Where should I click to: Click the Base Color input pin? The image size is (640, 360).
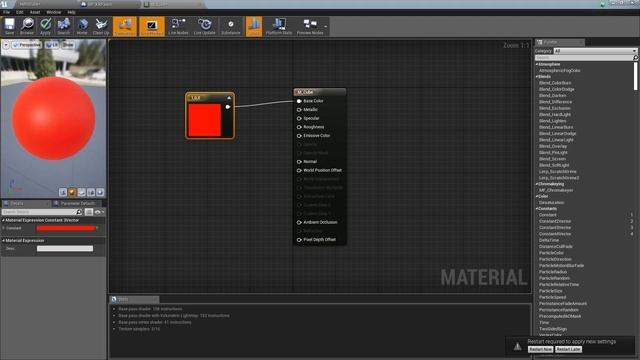pyautogui.click(x=299, y=101)
